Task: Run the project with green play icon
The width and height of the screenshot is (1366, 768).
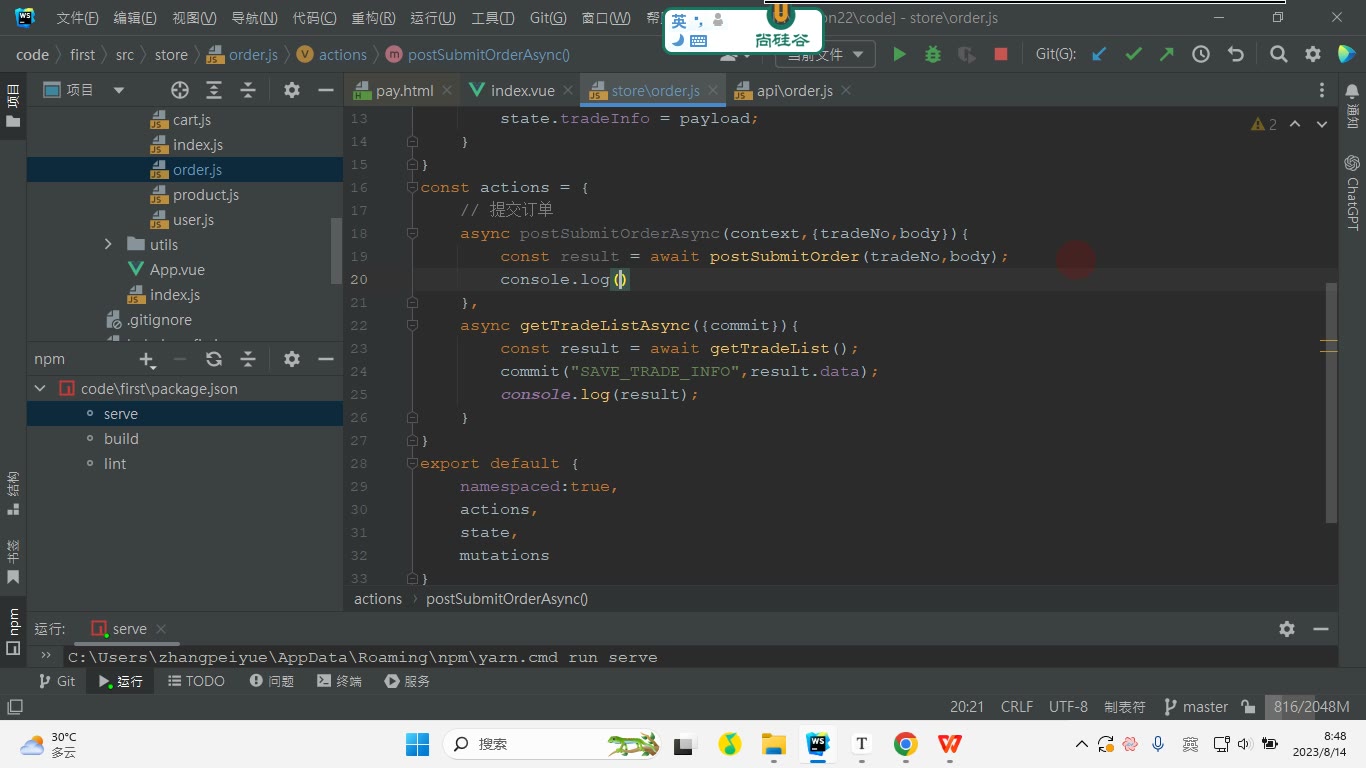Action: 899,54
